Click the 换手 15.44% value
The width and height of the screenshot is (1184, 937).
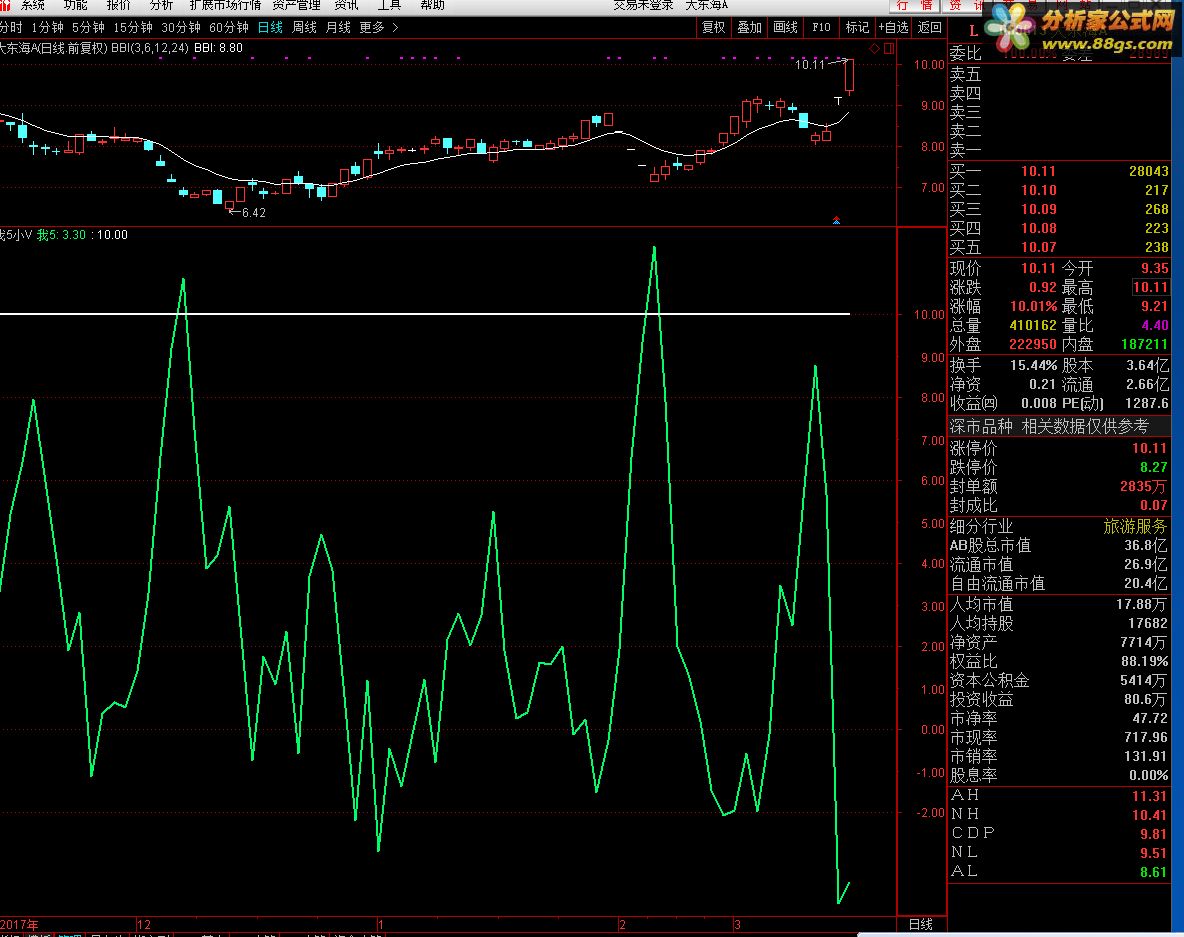tap(1034, 365)
